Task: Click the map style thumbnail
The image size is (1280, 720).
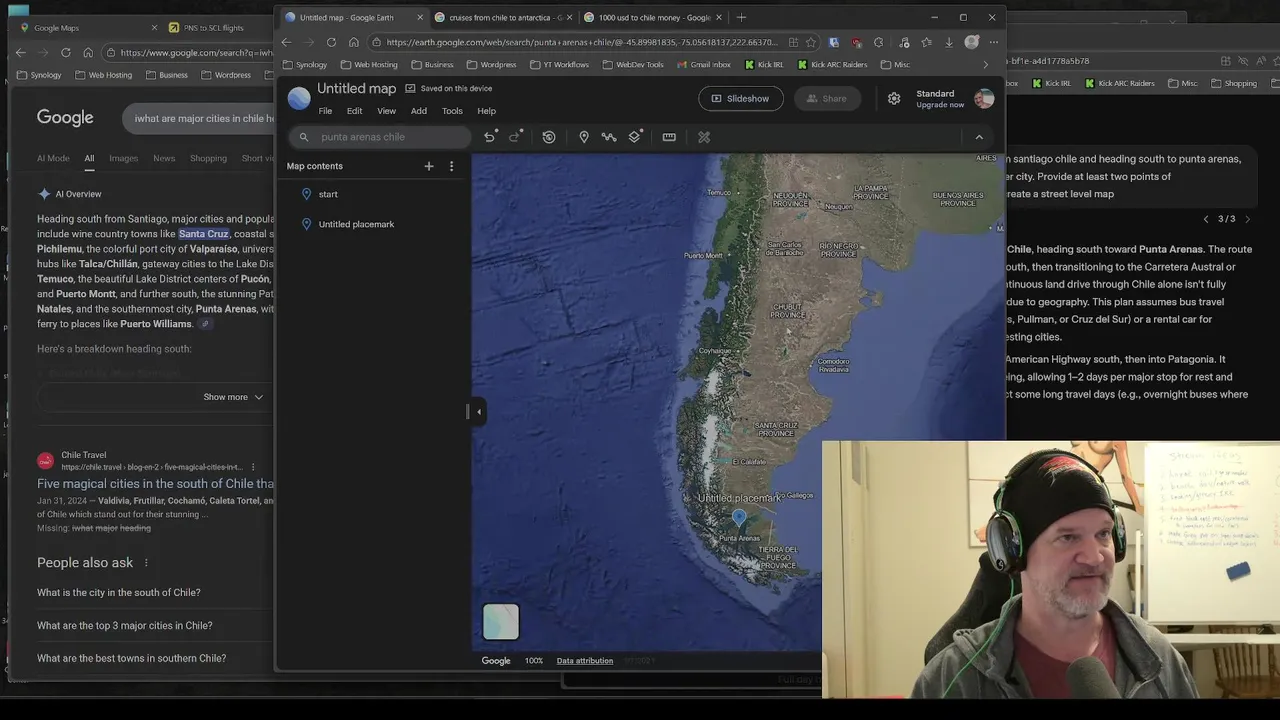Action: coord(501,621)
